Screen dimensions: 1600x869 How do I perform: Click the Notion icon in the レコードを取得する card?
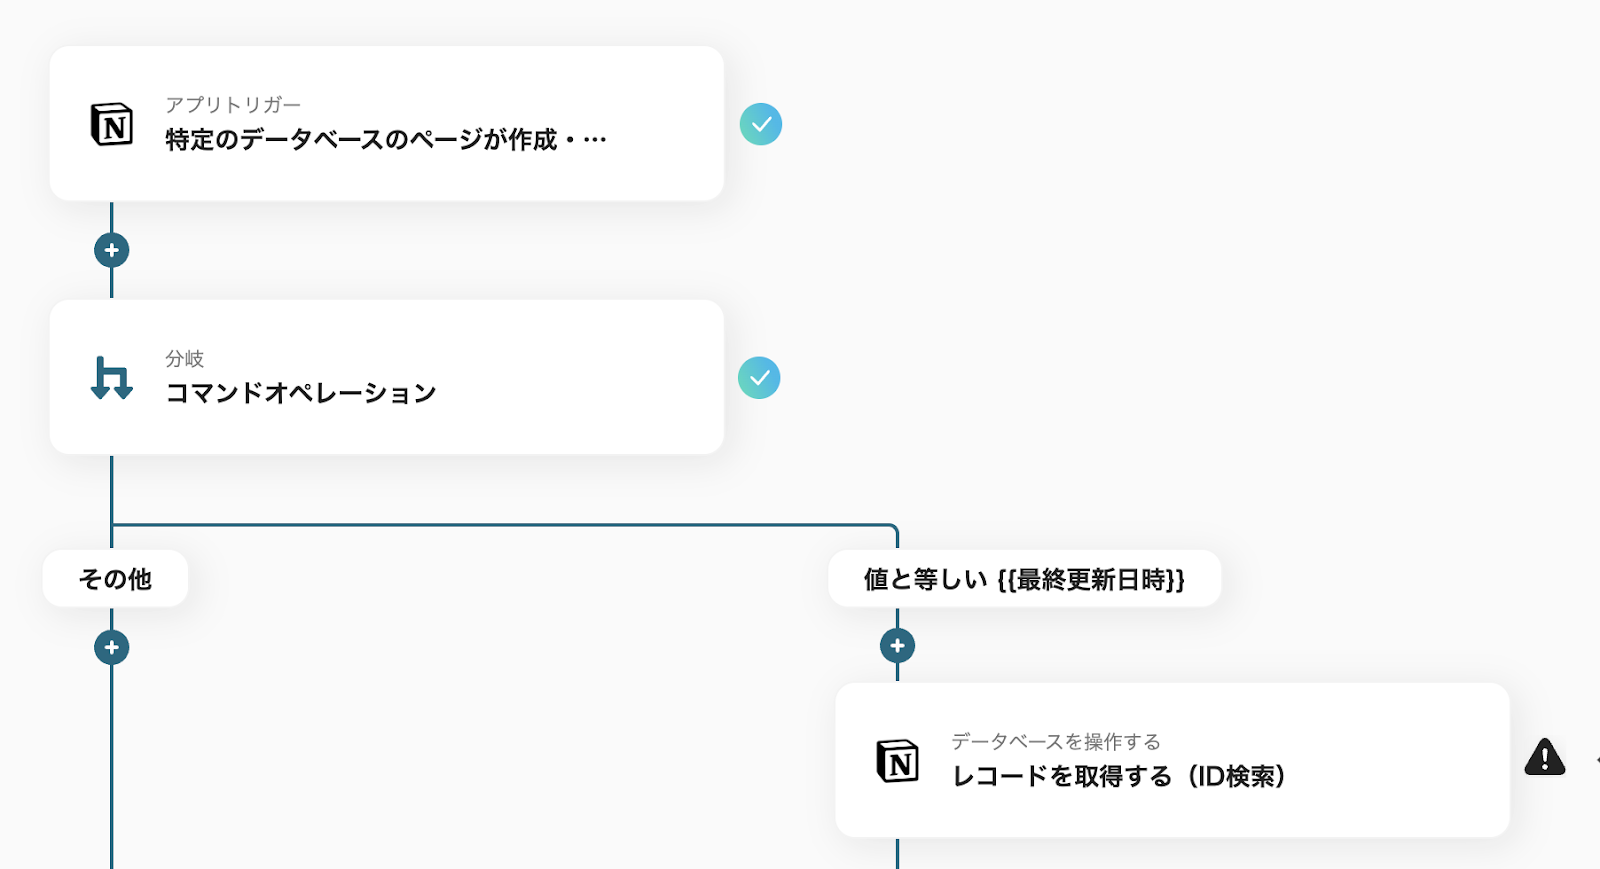click(897, 761)
